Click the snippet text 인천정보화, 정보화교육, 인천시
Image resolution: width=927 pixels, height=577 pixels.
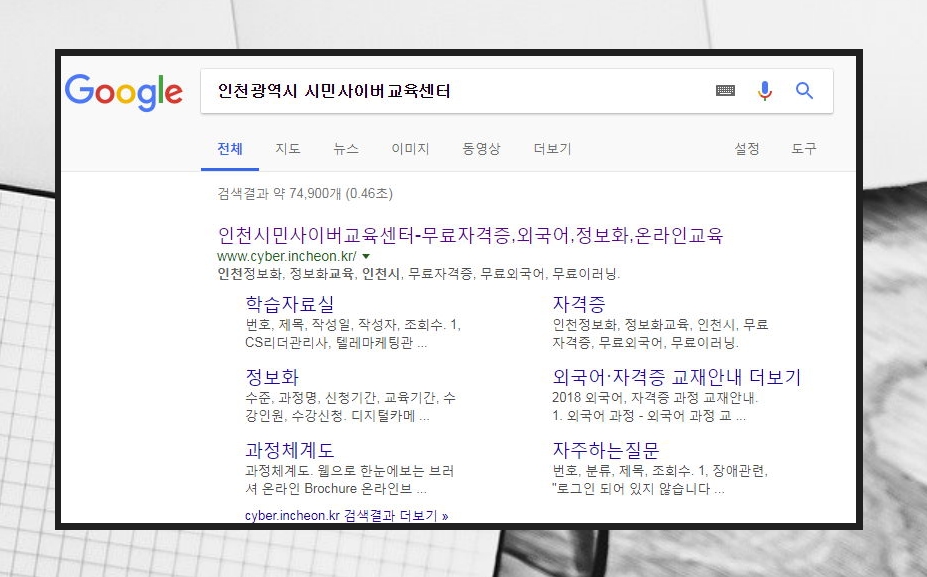tap(419, 274)
